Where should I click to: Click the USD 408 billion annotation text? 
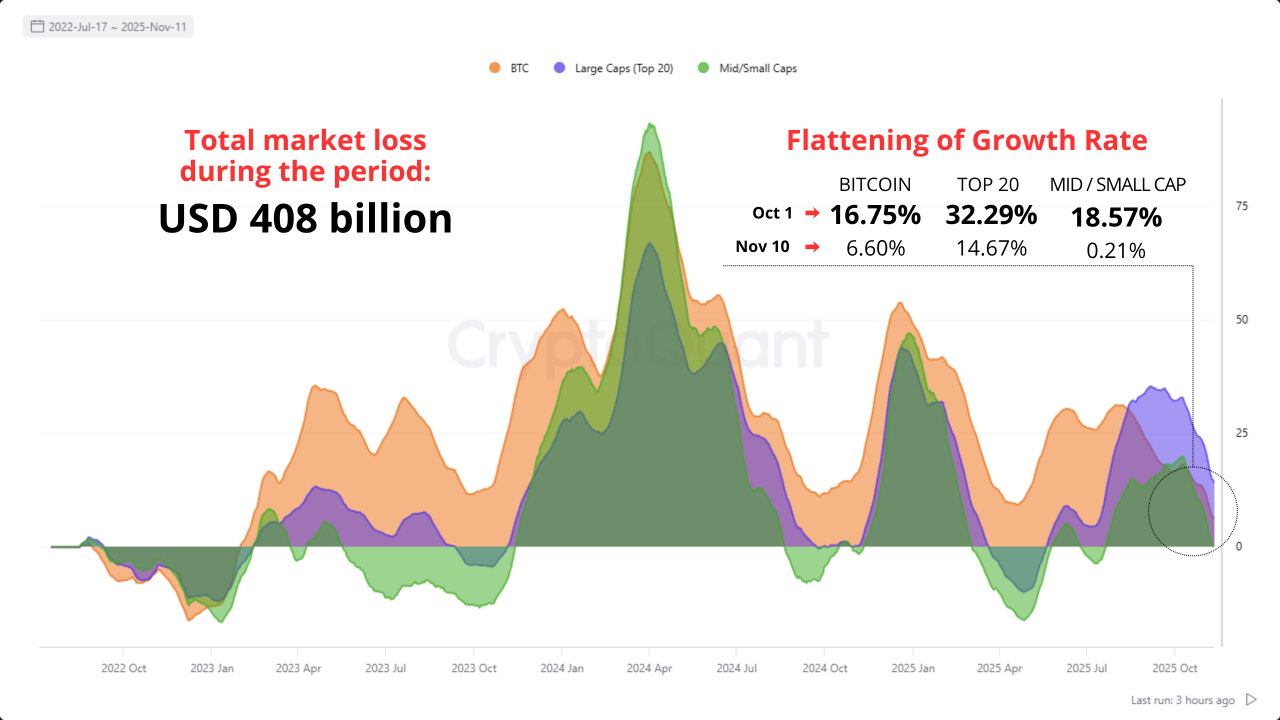coord(305,219)
